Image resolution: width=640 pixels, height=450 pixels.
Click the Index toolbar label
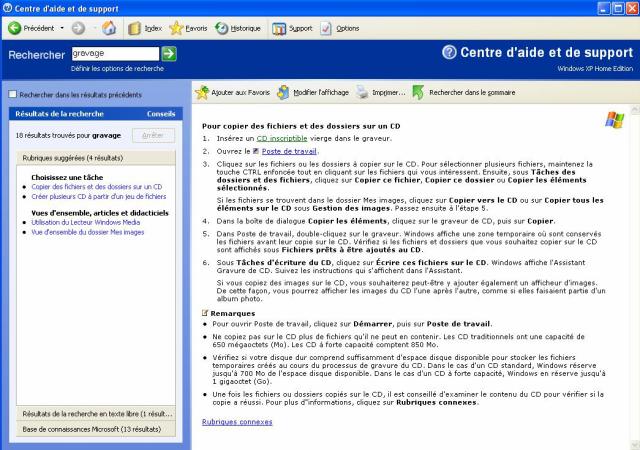coord(153,28)
